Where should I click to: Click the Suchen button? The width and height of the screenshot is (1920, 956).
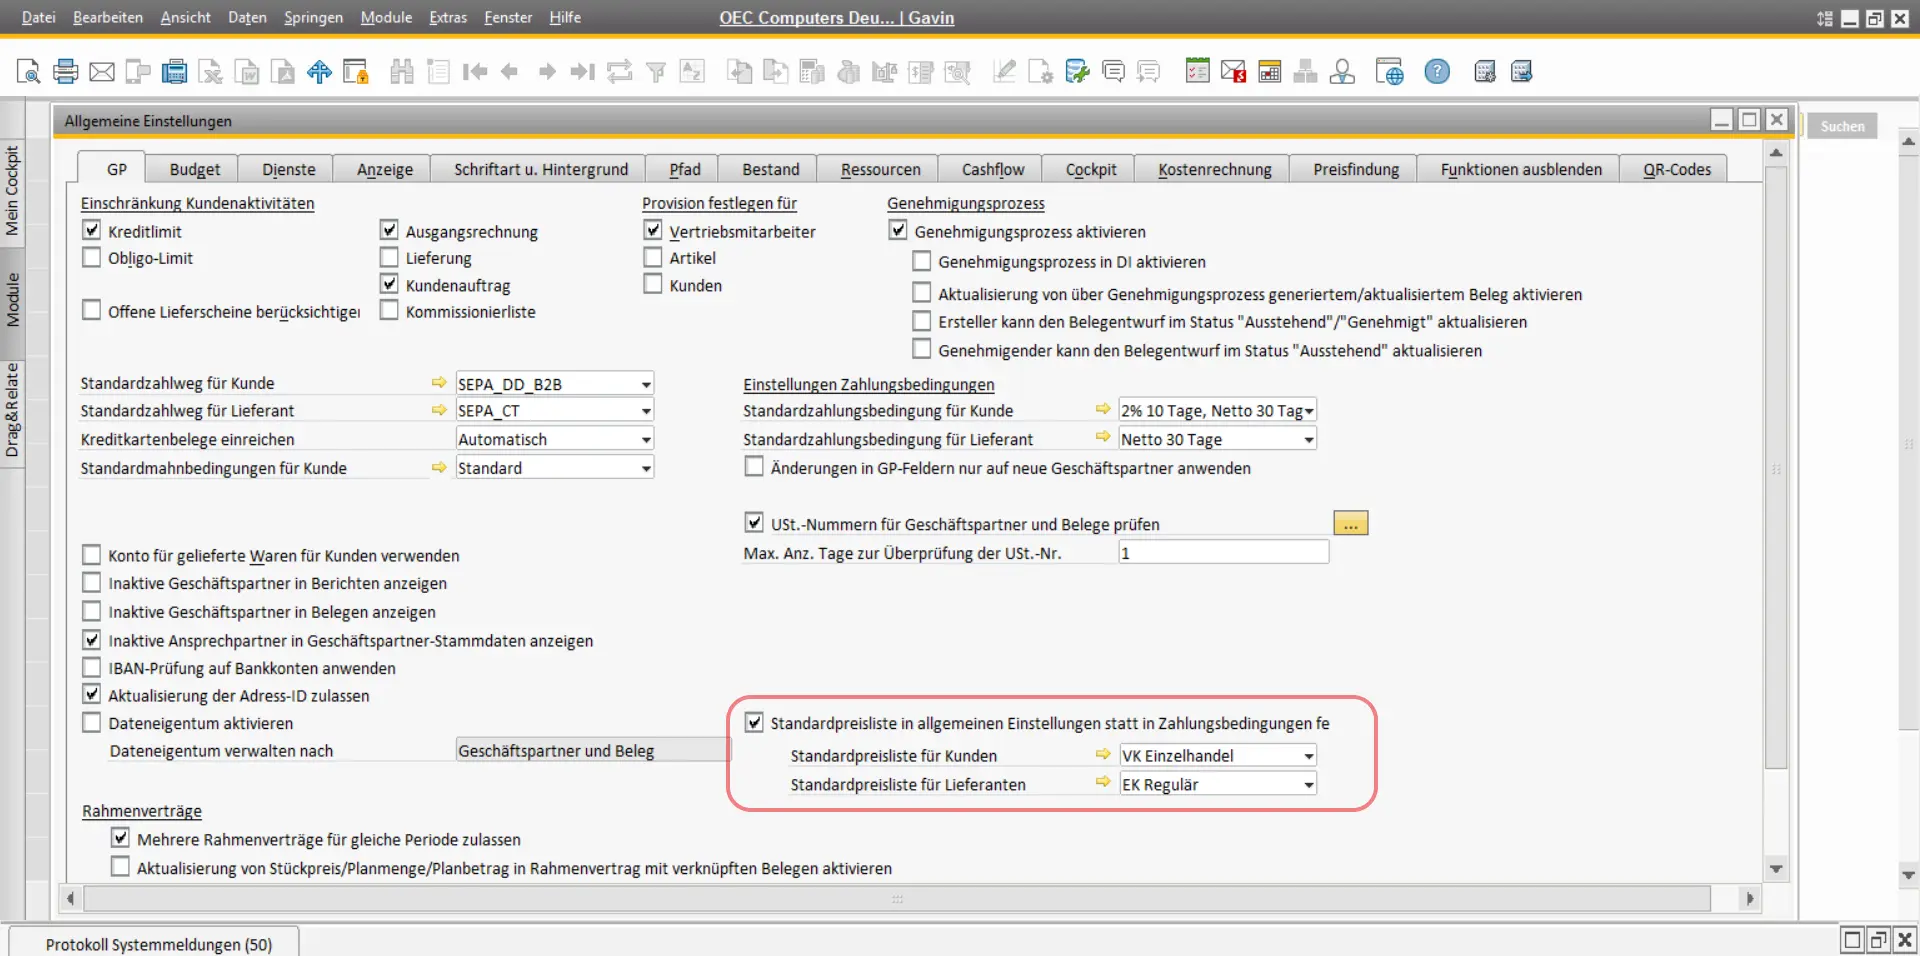point(1842,126)
